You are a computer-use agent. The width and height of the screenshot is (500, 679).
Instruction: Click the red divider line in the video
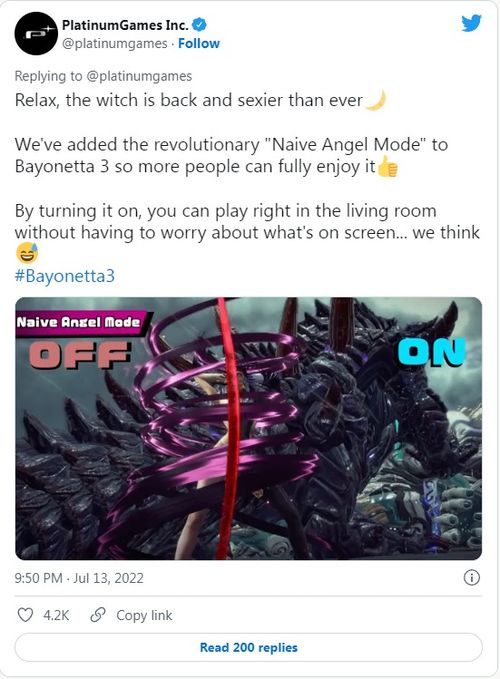click(x=228, y=428)
